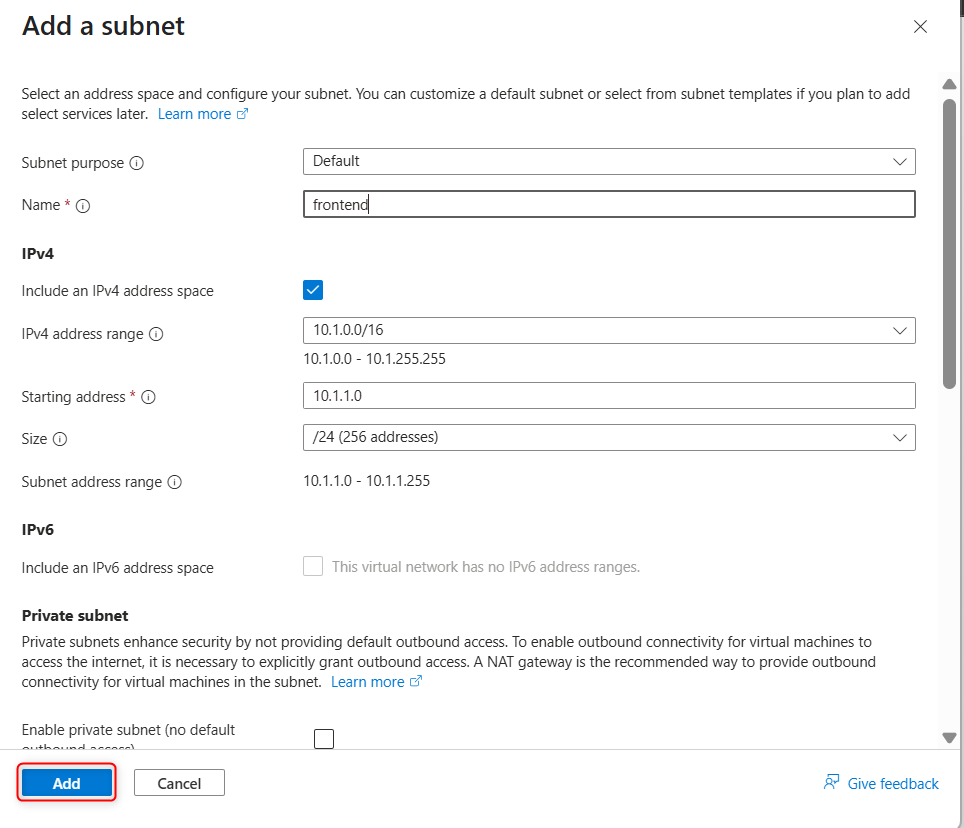Open the IPv4 address range dropdown

click(x=609, y=331)
